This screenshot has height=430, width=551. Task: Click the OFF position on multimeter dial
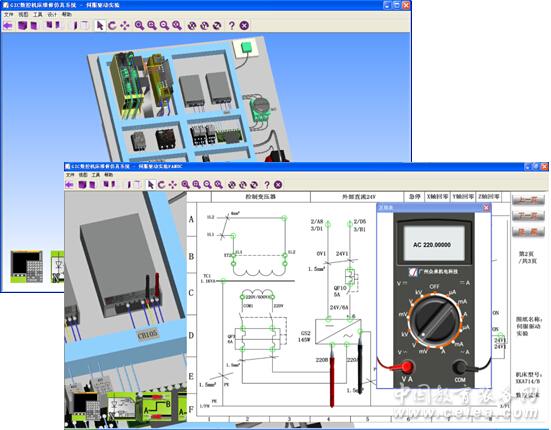[x=434, y=287]
